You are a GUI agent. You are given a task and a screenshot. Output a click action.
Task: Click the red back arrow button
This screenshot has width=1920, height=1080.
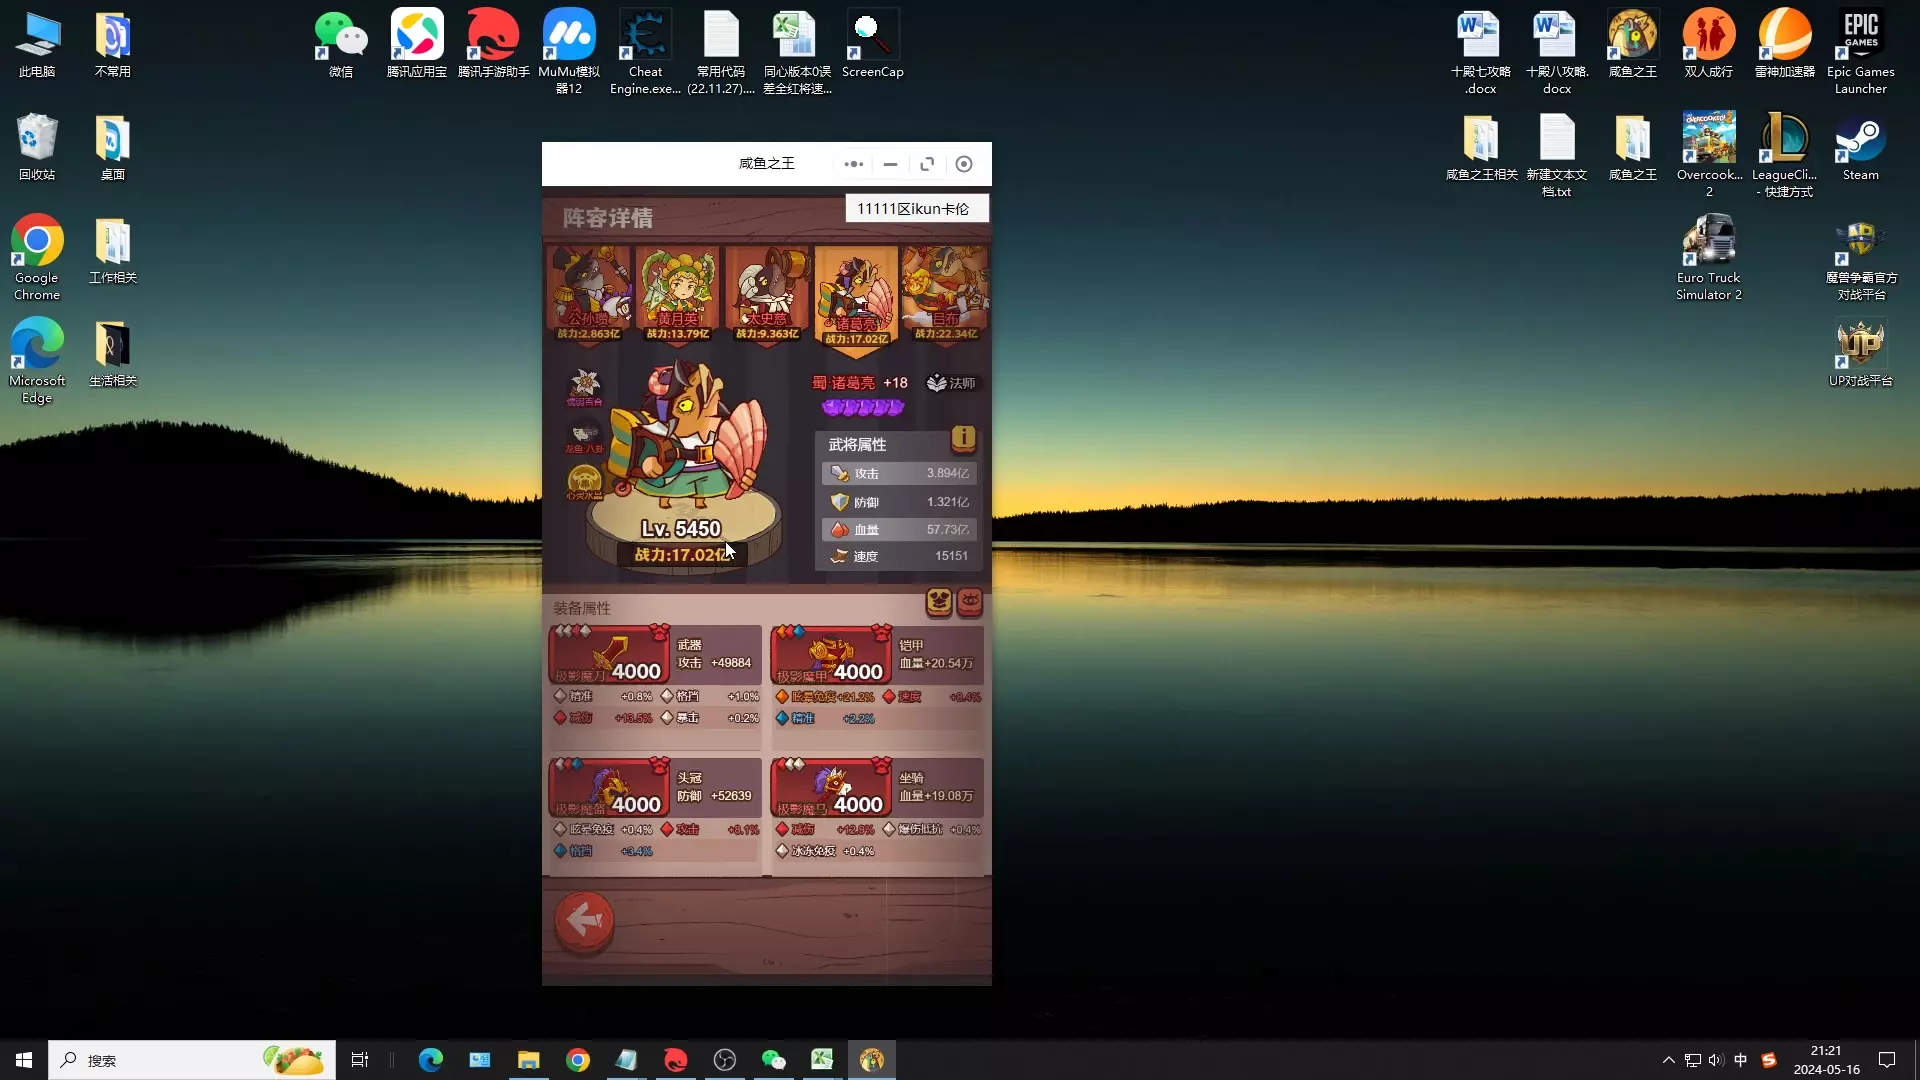point(584,920)
